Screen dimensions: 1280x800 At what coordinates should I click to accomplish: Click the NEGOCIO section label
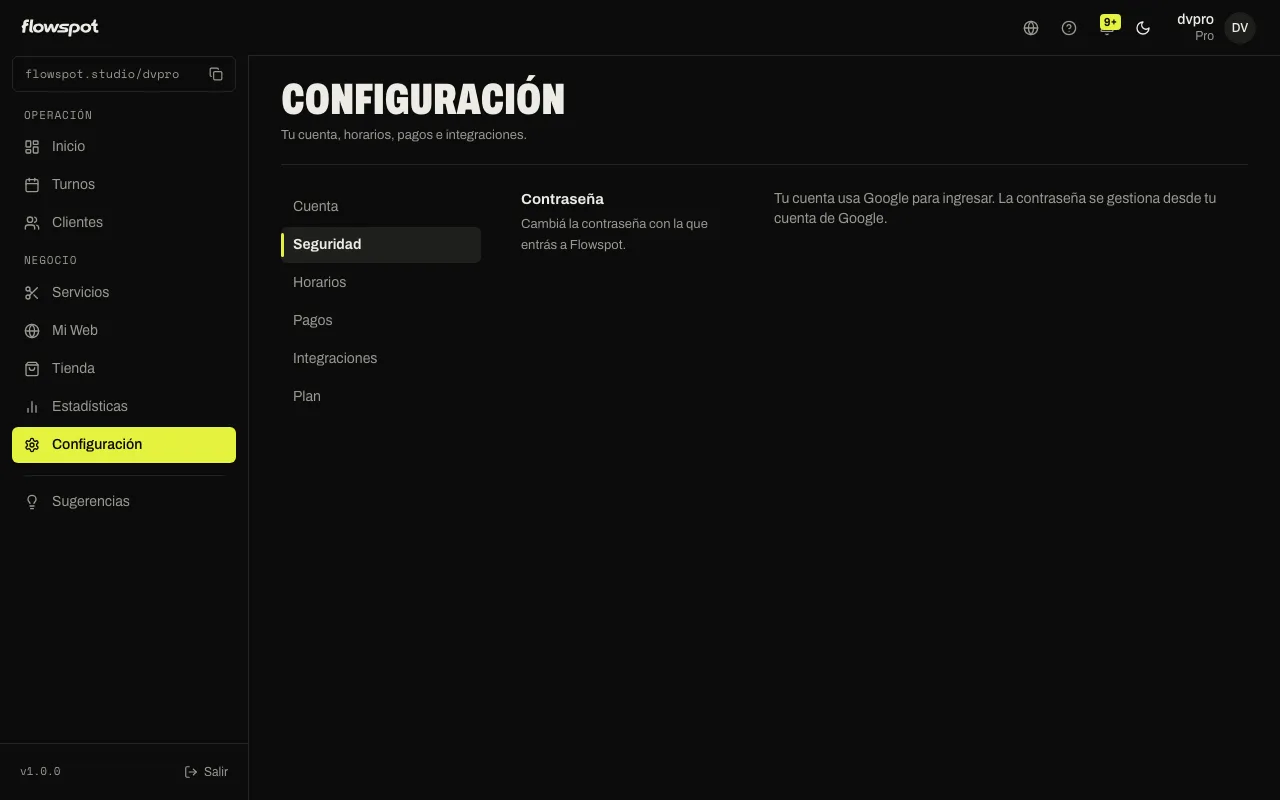(x=50, y=260)
